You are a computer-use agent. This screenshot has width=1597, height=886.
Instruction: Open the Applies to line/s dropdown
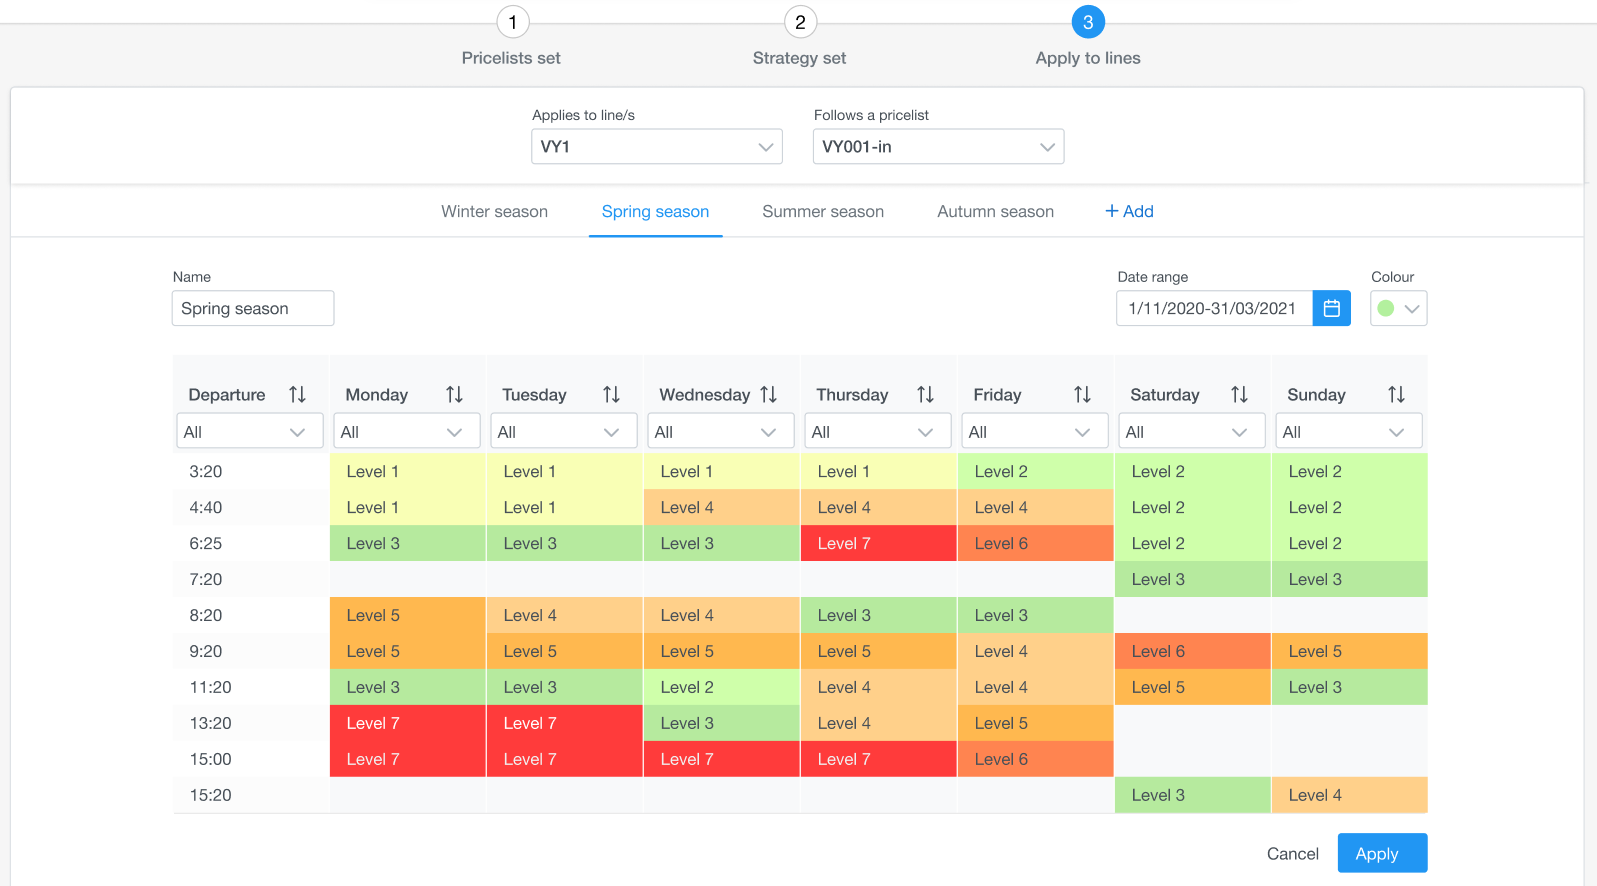656,146
